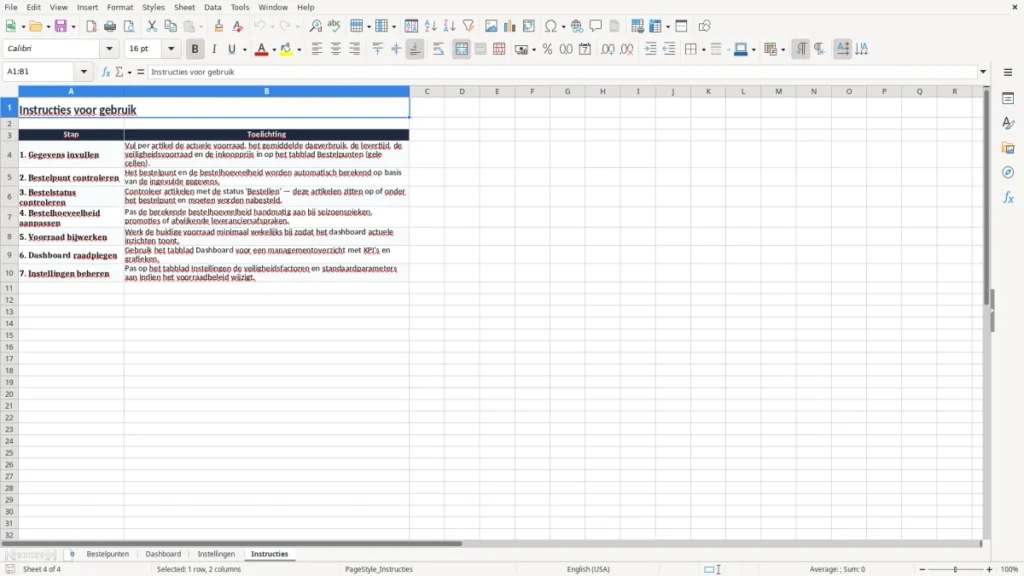Image resolution: width=1024 pixels, height=576 pixels.
Task: Toggle Wrap Text button
Action: pyautogui.click(x=438, y=49)
